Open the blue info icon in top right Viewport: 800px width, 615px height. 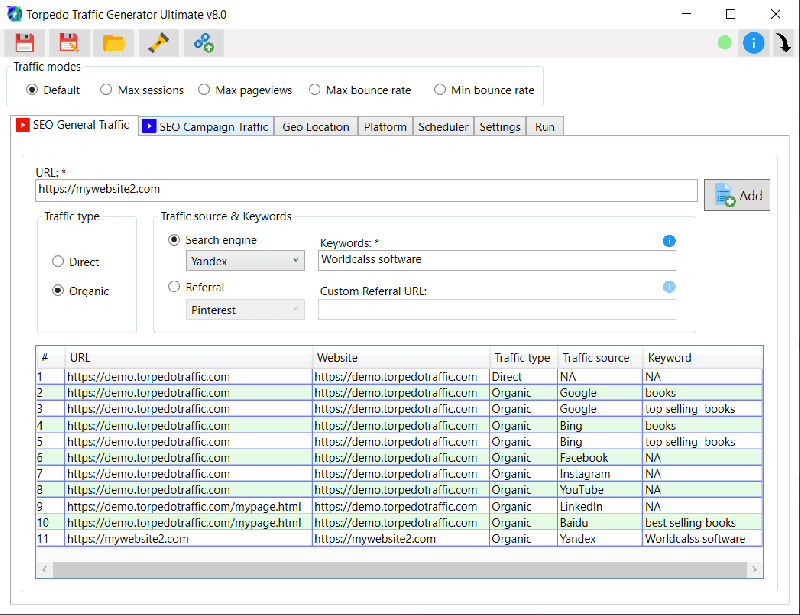(753, 43)
